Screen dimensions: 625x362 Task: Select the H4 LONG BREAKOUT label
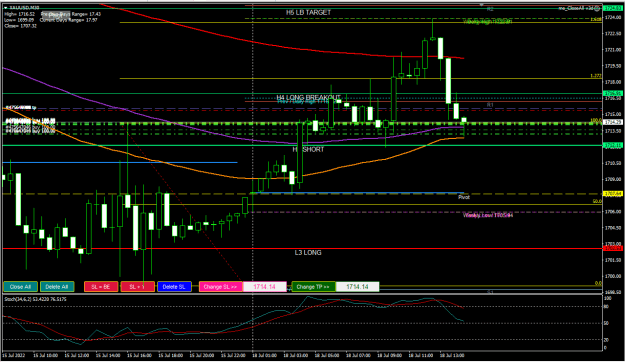(309, 97)
